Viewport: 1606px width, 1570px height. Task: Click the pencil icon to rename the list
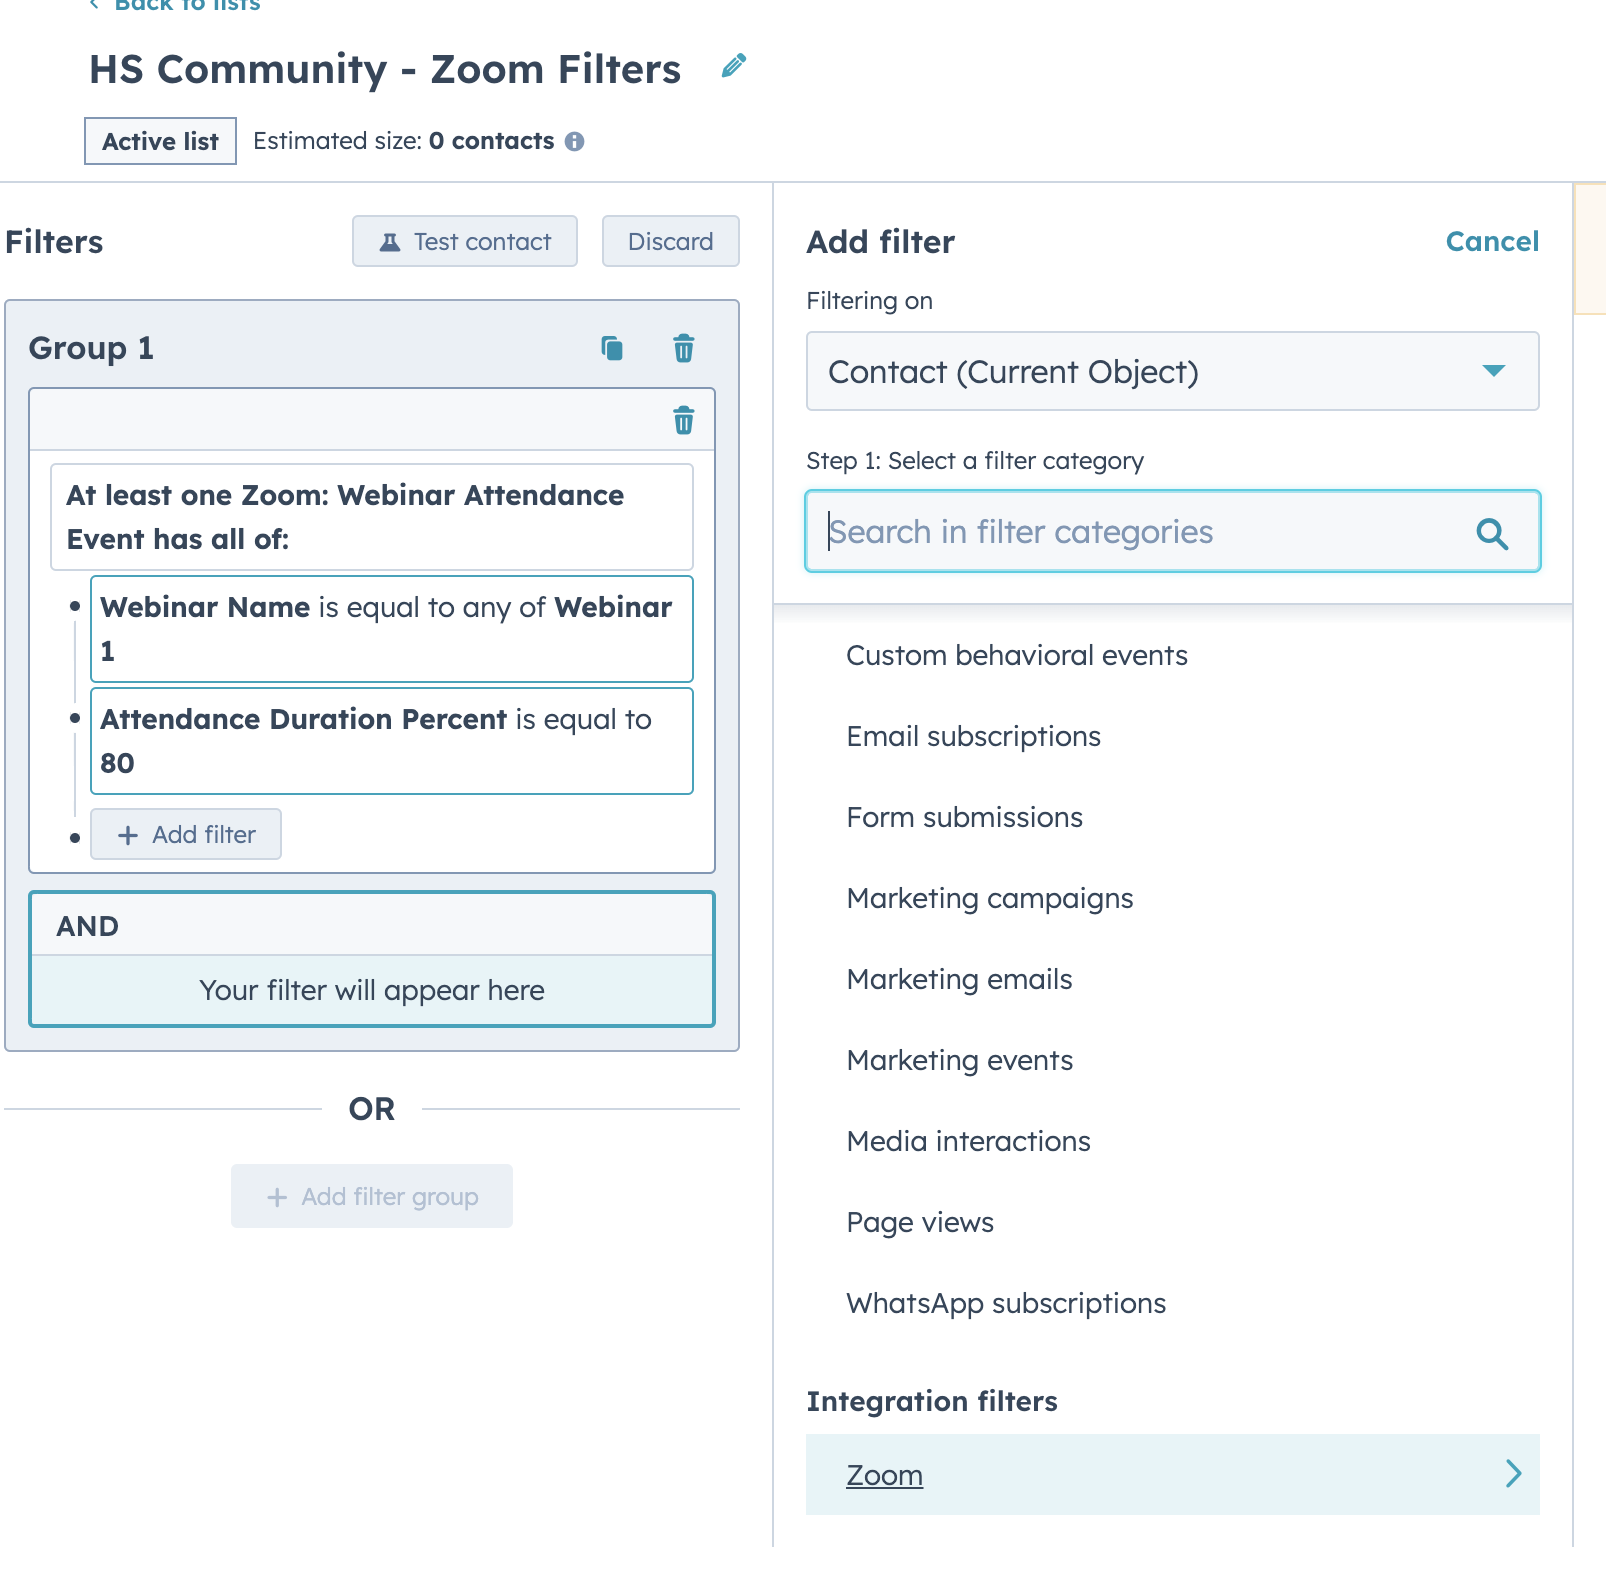[733, 65]
